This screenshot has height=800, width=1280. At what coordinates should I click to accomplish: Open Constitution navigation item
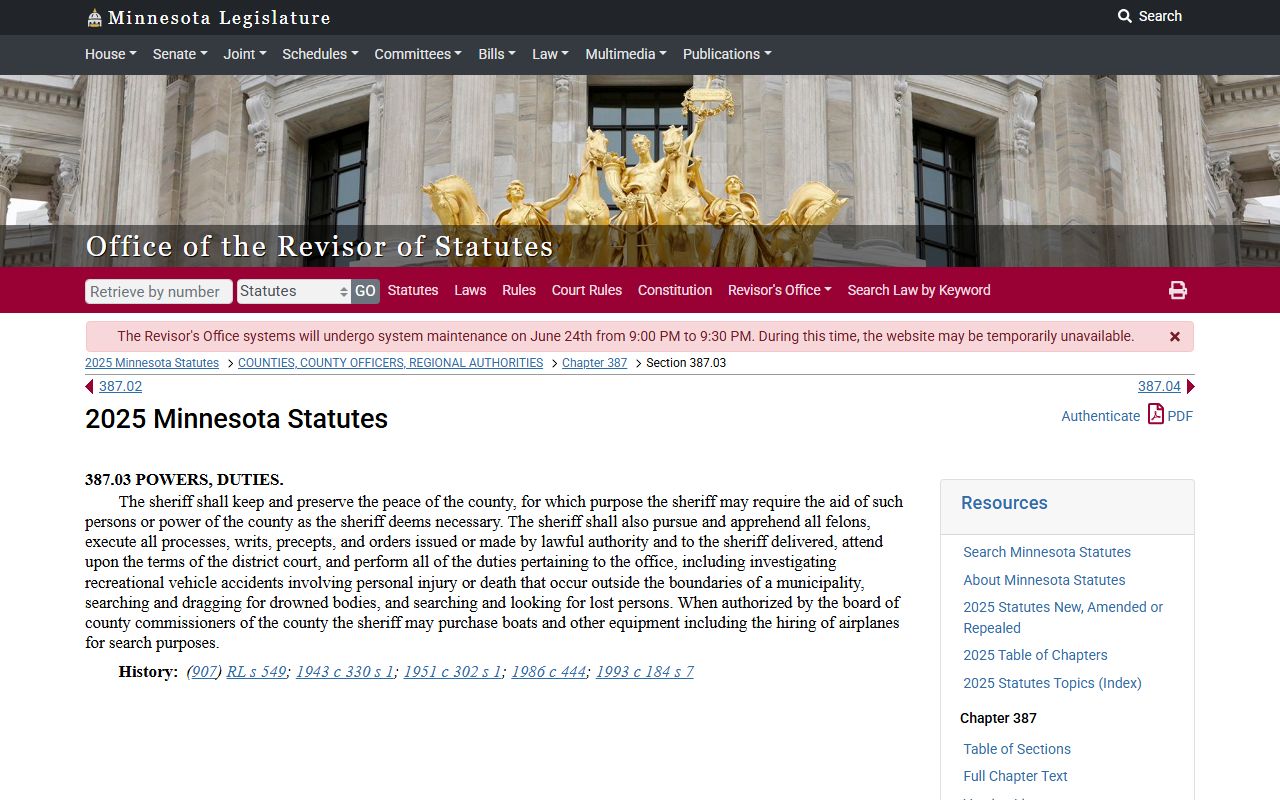675,290
